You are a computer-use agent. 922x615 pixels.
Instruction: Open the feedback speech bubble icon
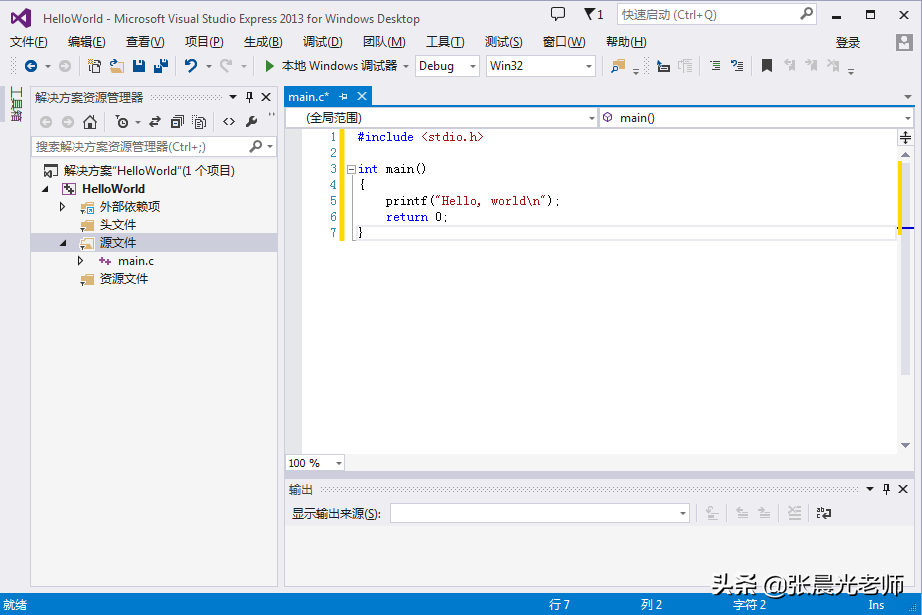coord(557,14)
